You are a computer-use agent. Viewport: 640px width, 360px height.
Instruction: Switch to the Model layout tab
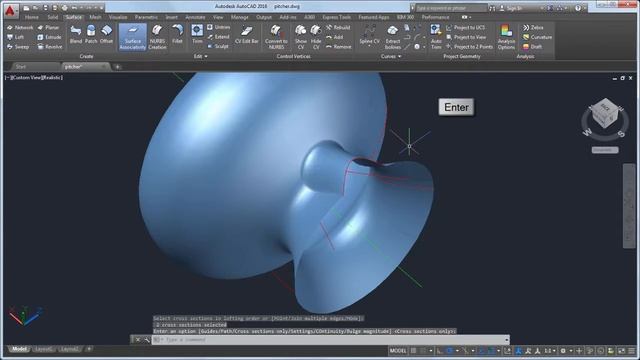(19, 349)
